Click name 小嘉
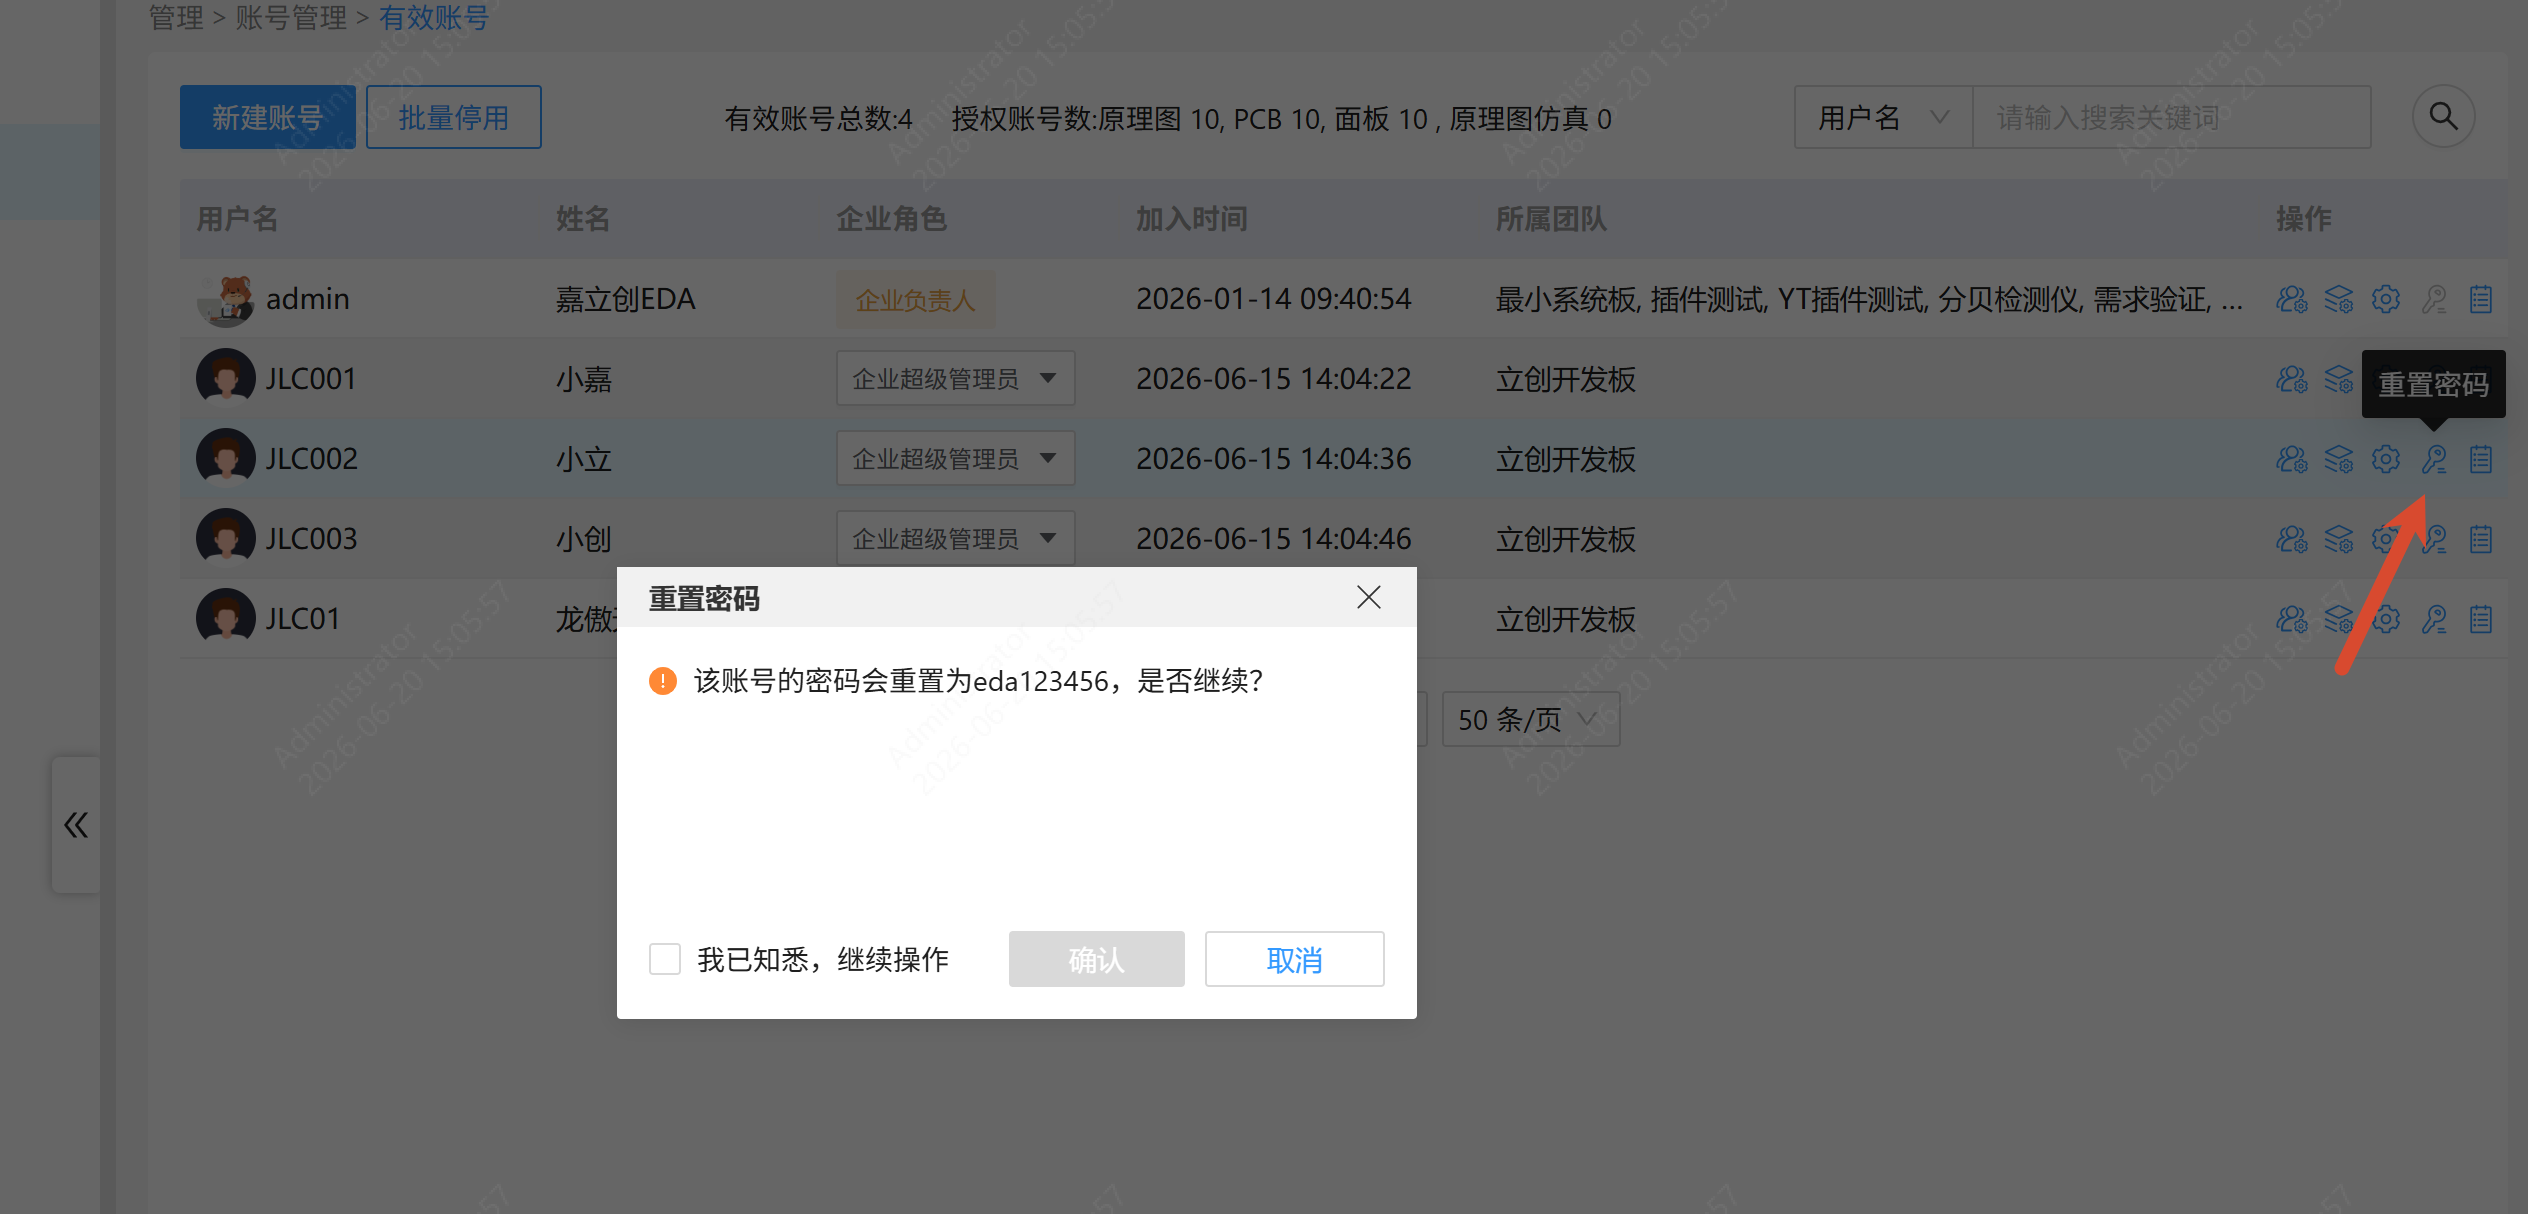Viewport: 2528px width, 1214px height. 583,379
